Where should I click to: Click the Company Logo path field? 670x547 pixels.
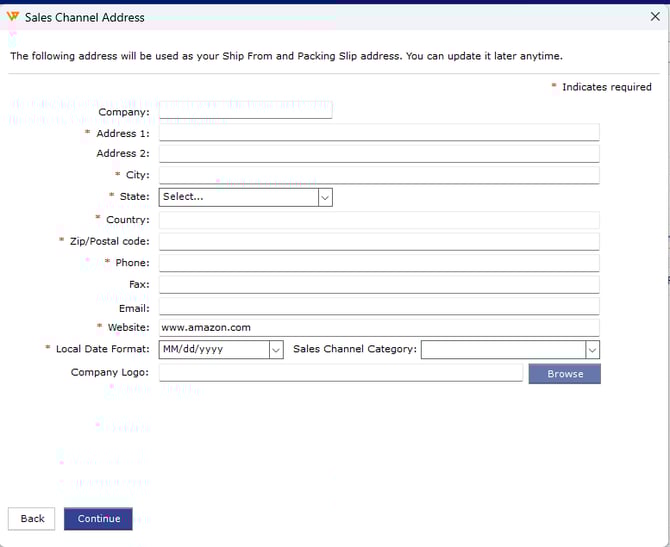click(340, 373)
